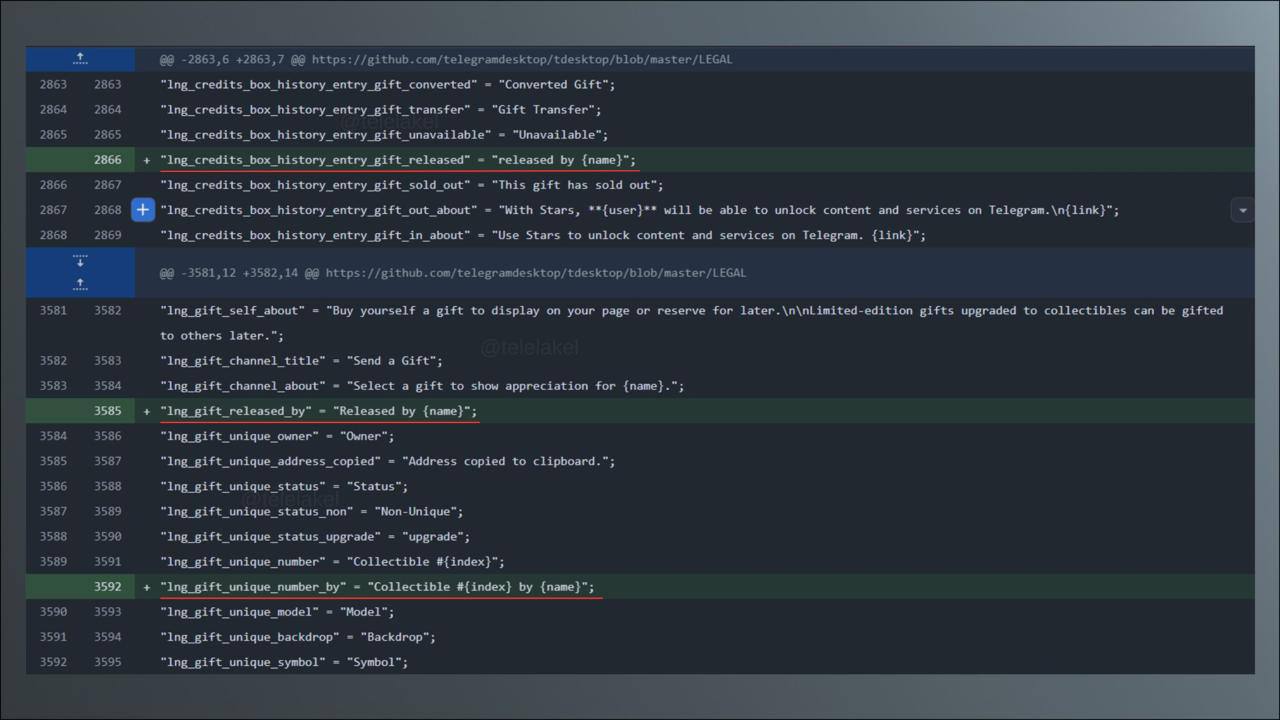Click old line number 3581
This screenshot has height=720, width=1280.
coord(54,311)
